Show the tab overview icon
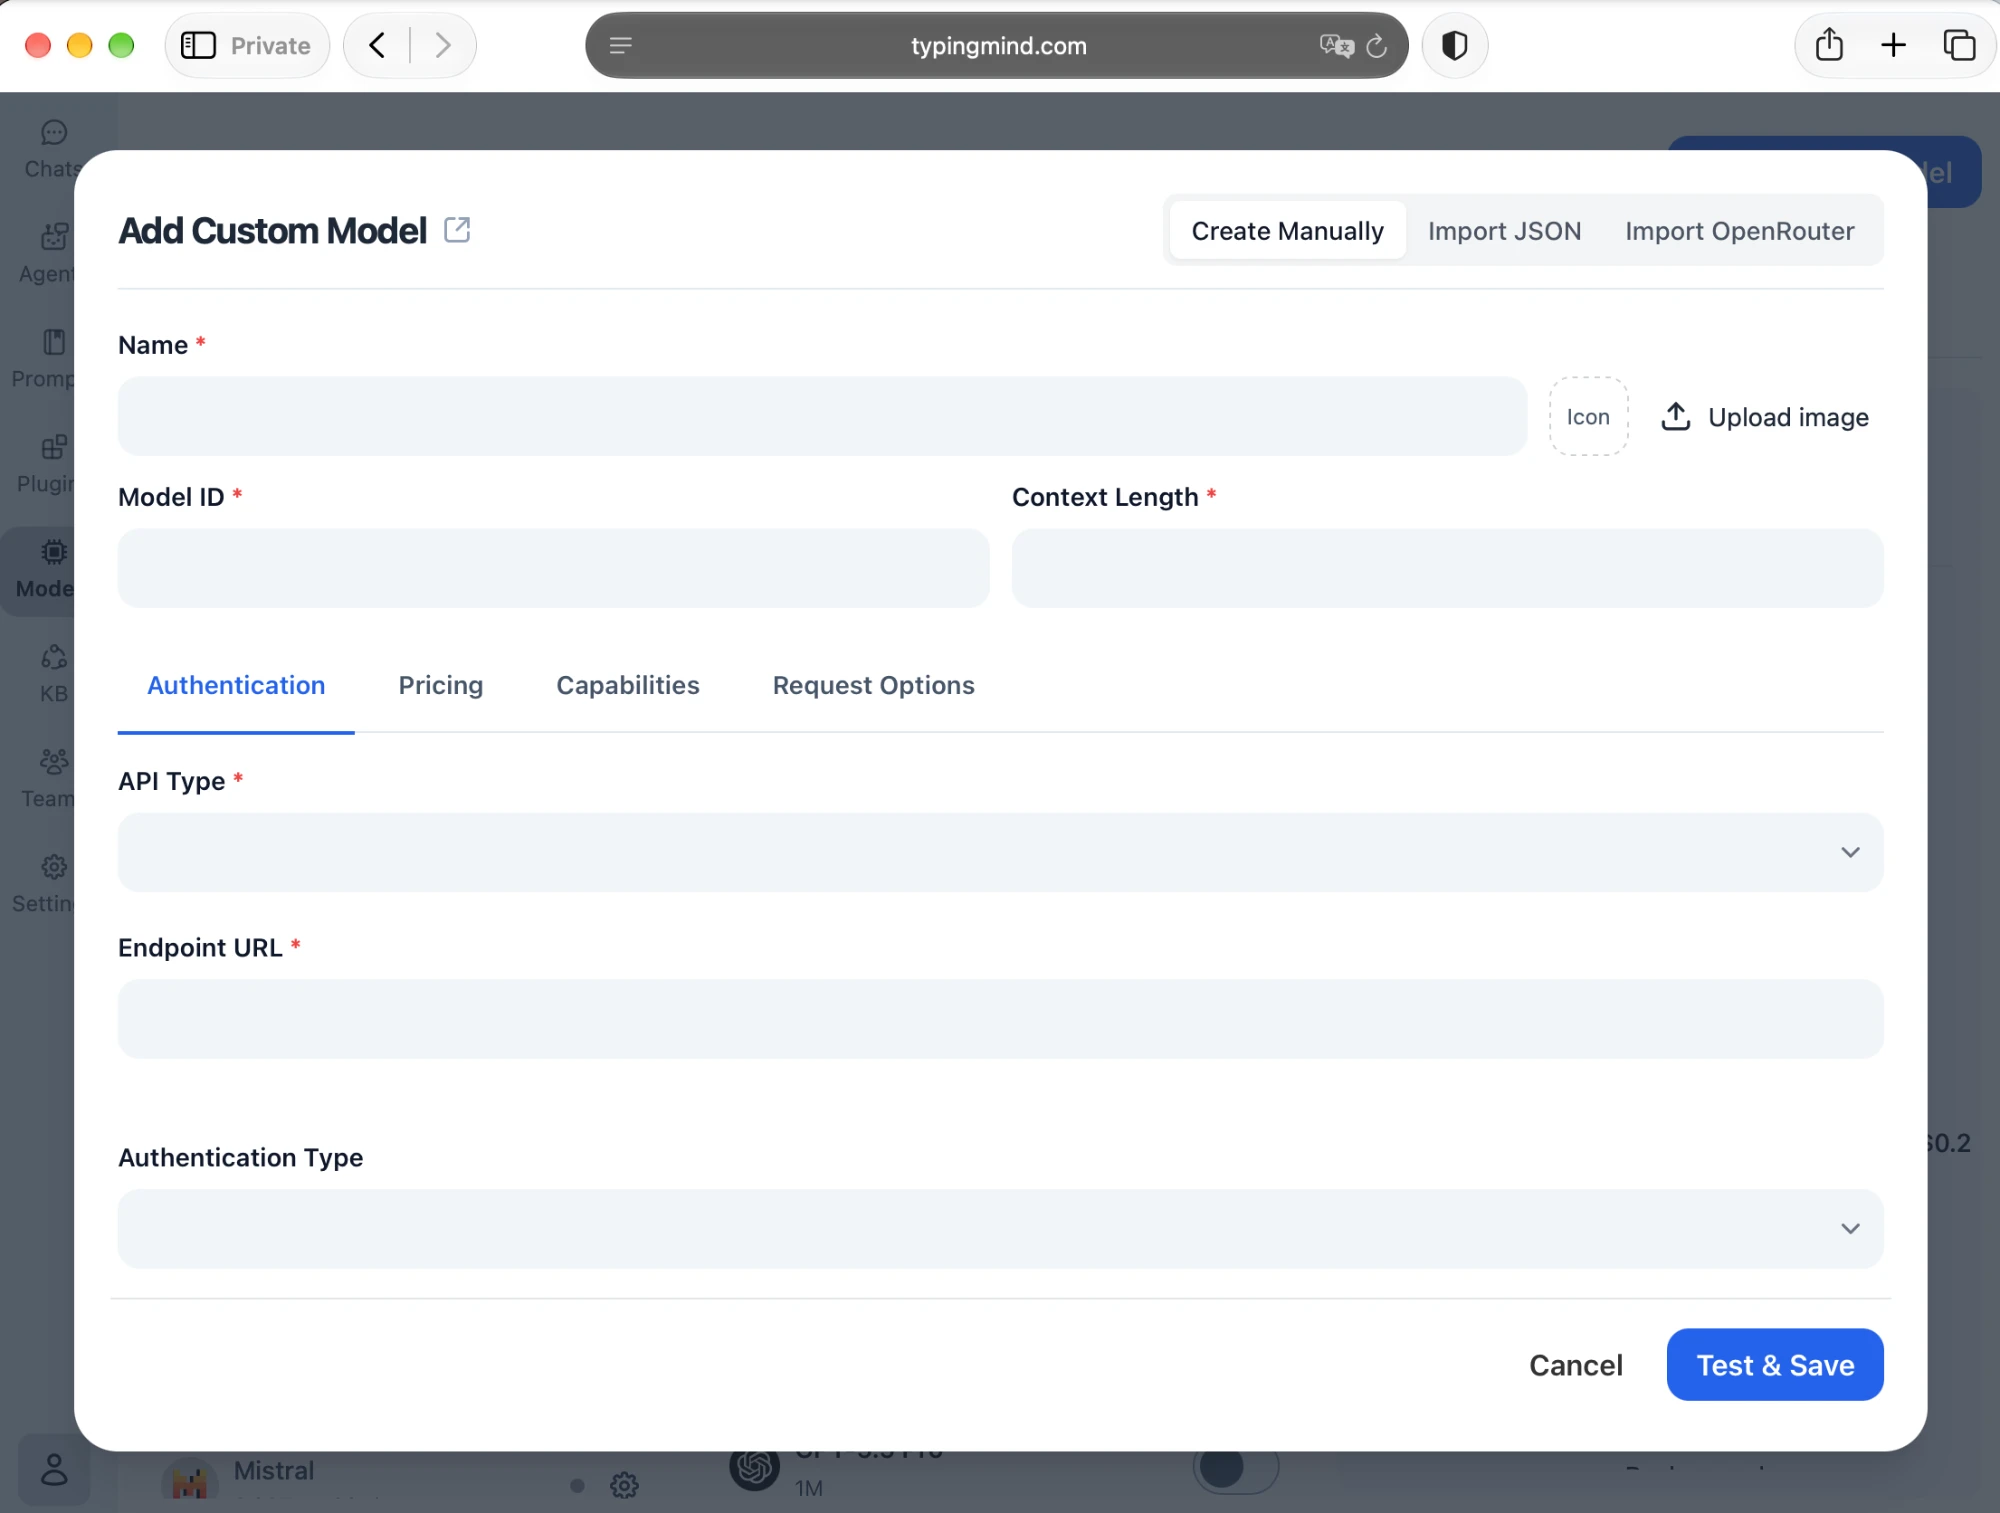The height and width of the screenshot is (1513, 2000). (x=1959, y=45)
